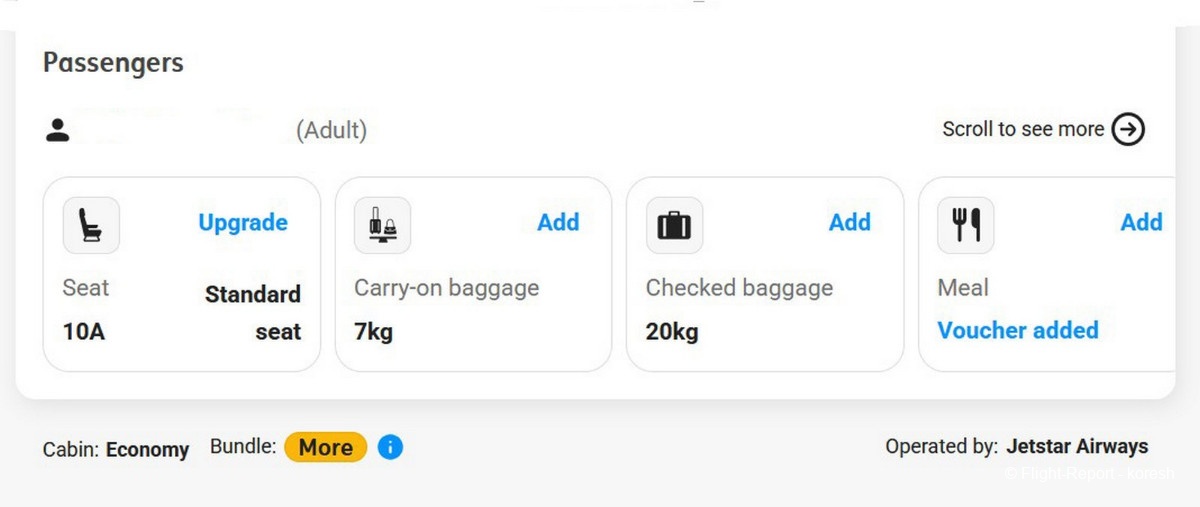Click the checked baggage suitcase icon
Image resolution: width=1200 pixels, height=507 pixels.
pos(674,225)
